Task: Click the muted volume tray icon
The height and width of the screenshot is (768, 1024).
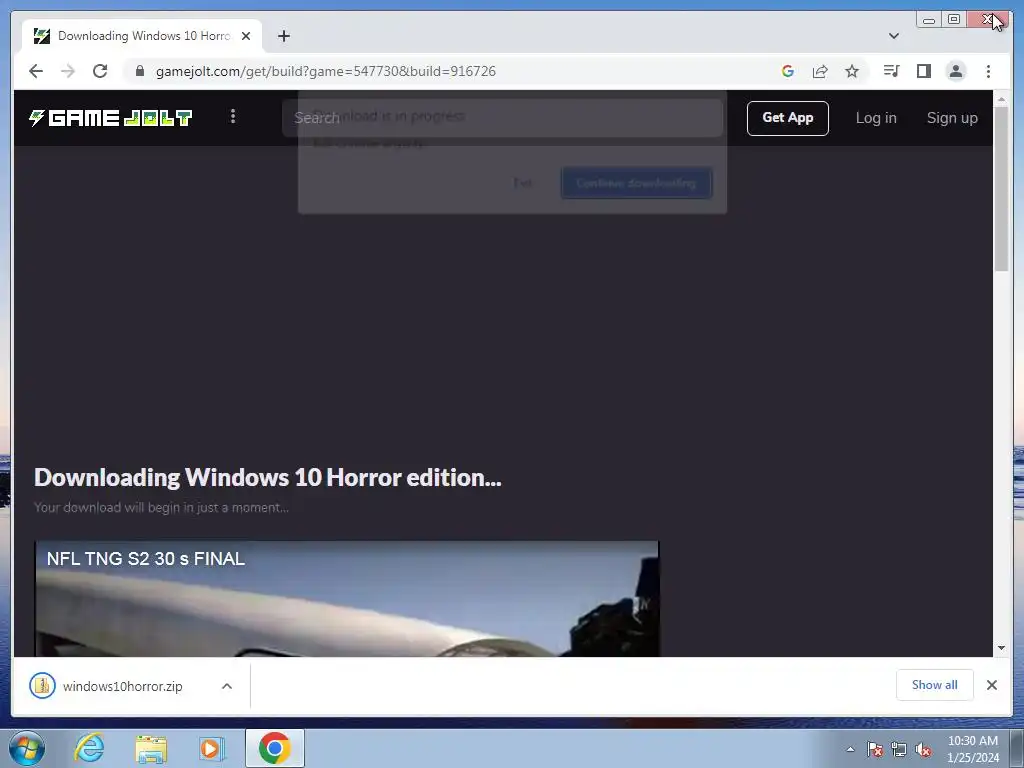Action: [923, 749]
